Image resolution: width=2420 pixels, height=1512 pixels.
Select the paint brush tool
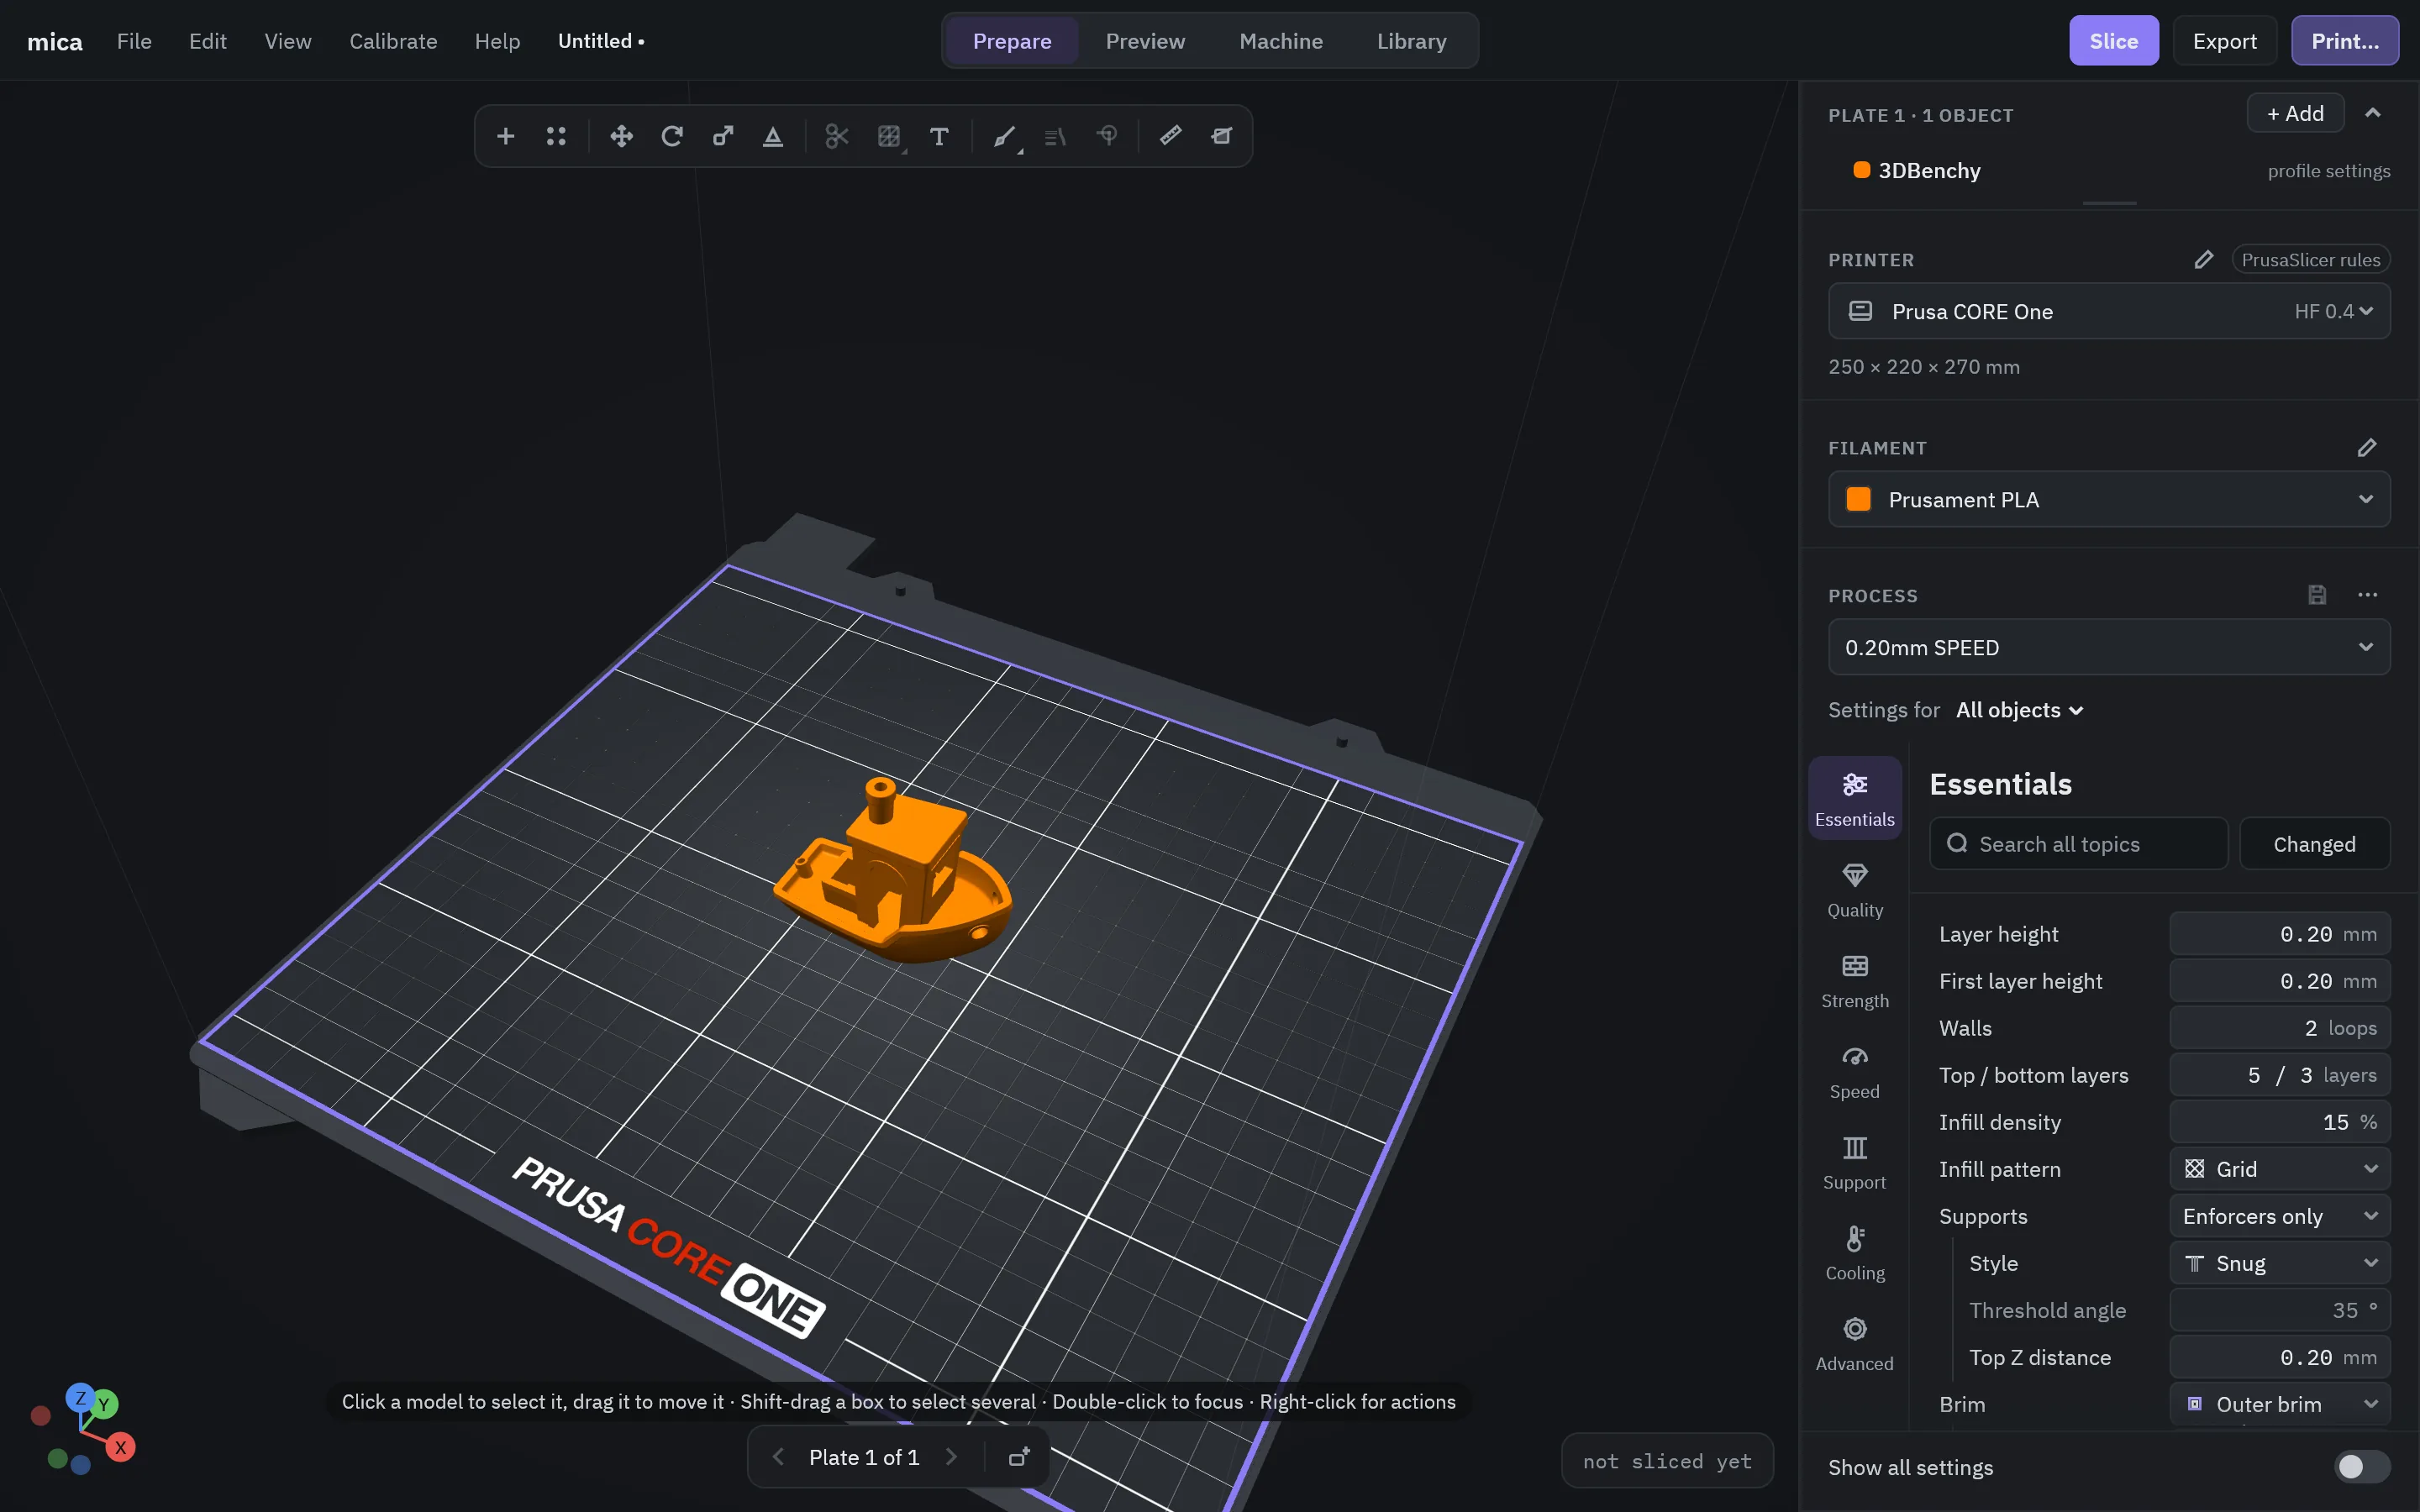coord(1004,136)
